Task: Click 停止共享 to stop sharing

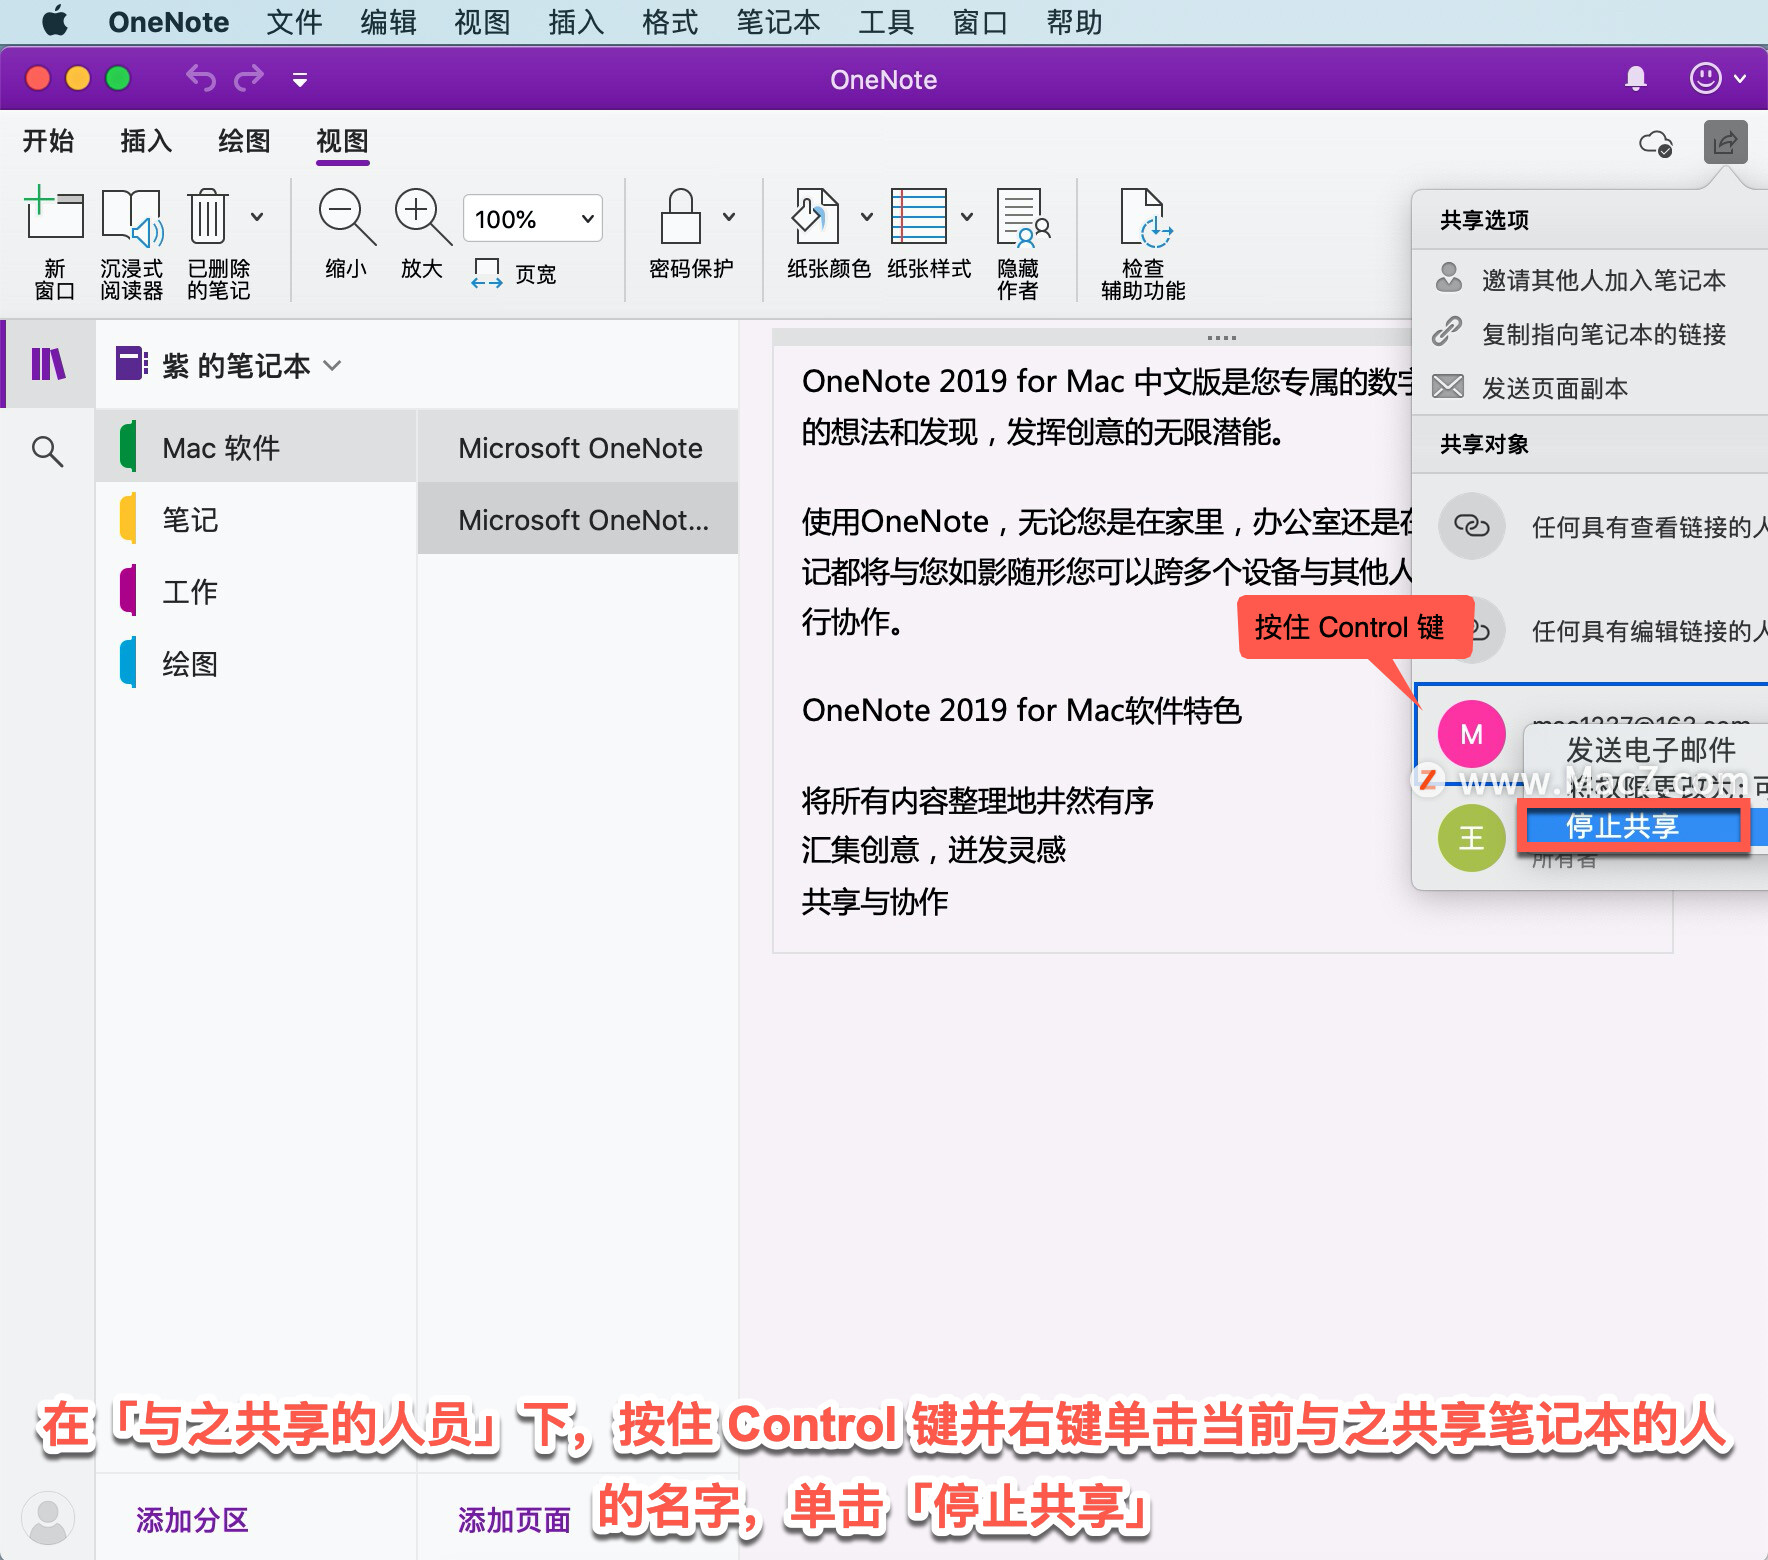Action: tap(1633, 826)
